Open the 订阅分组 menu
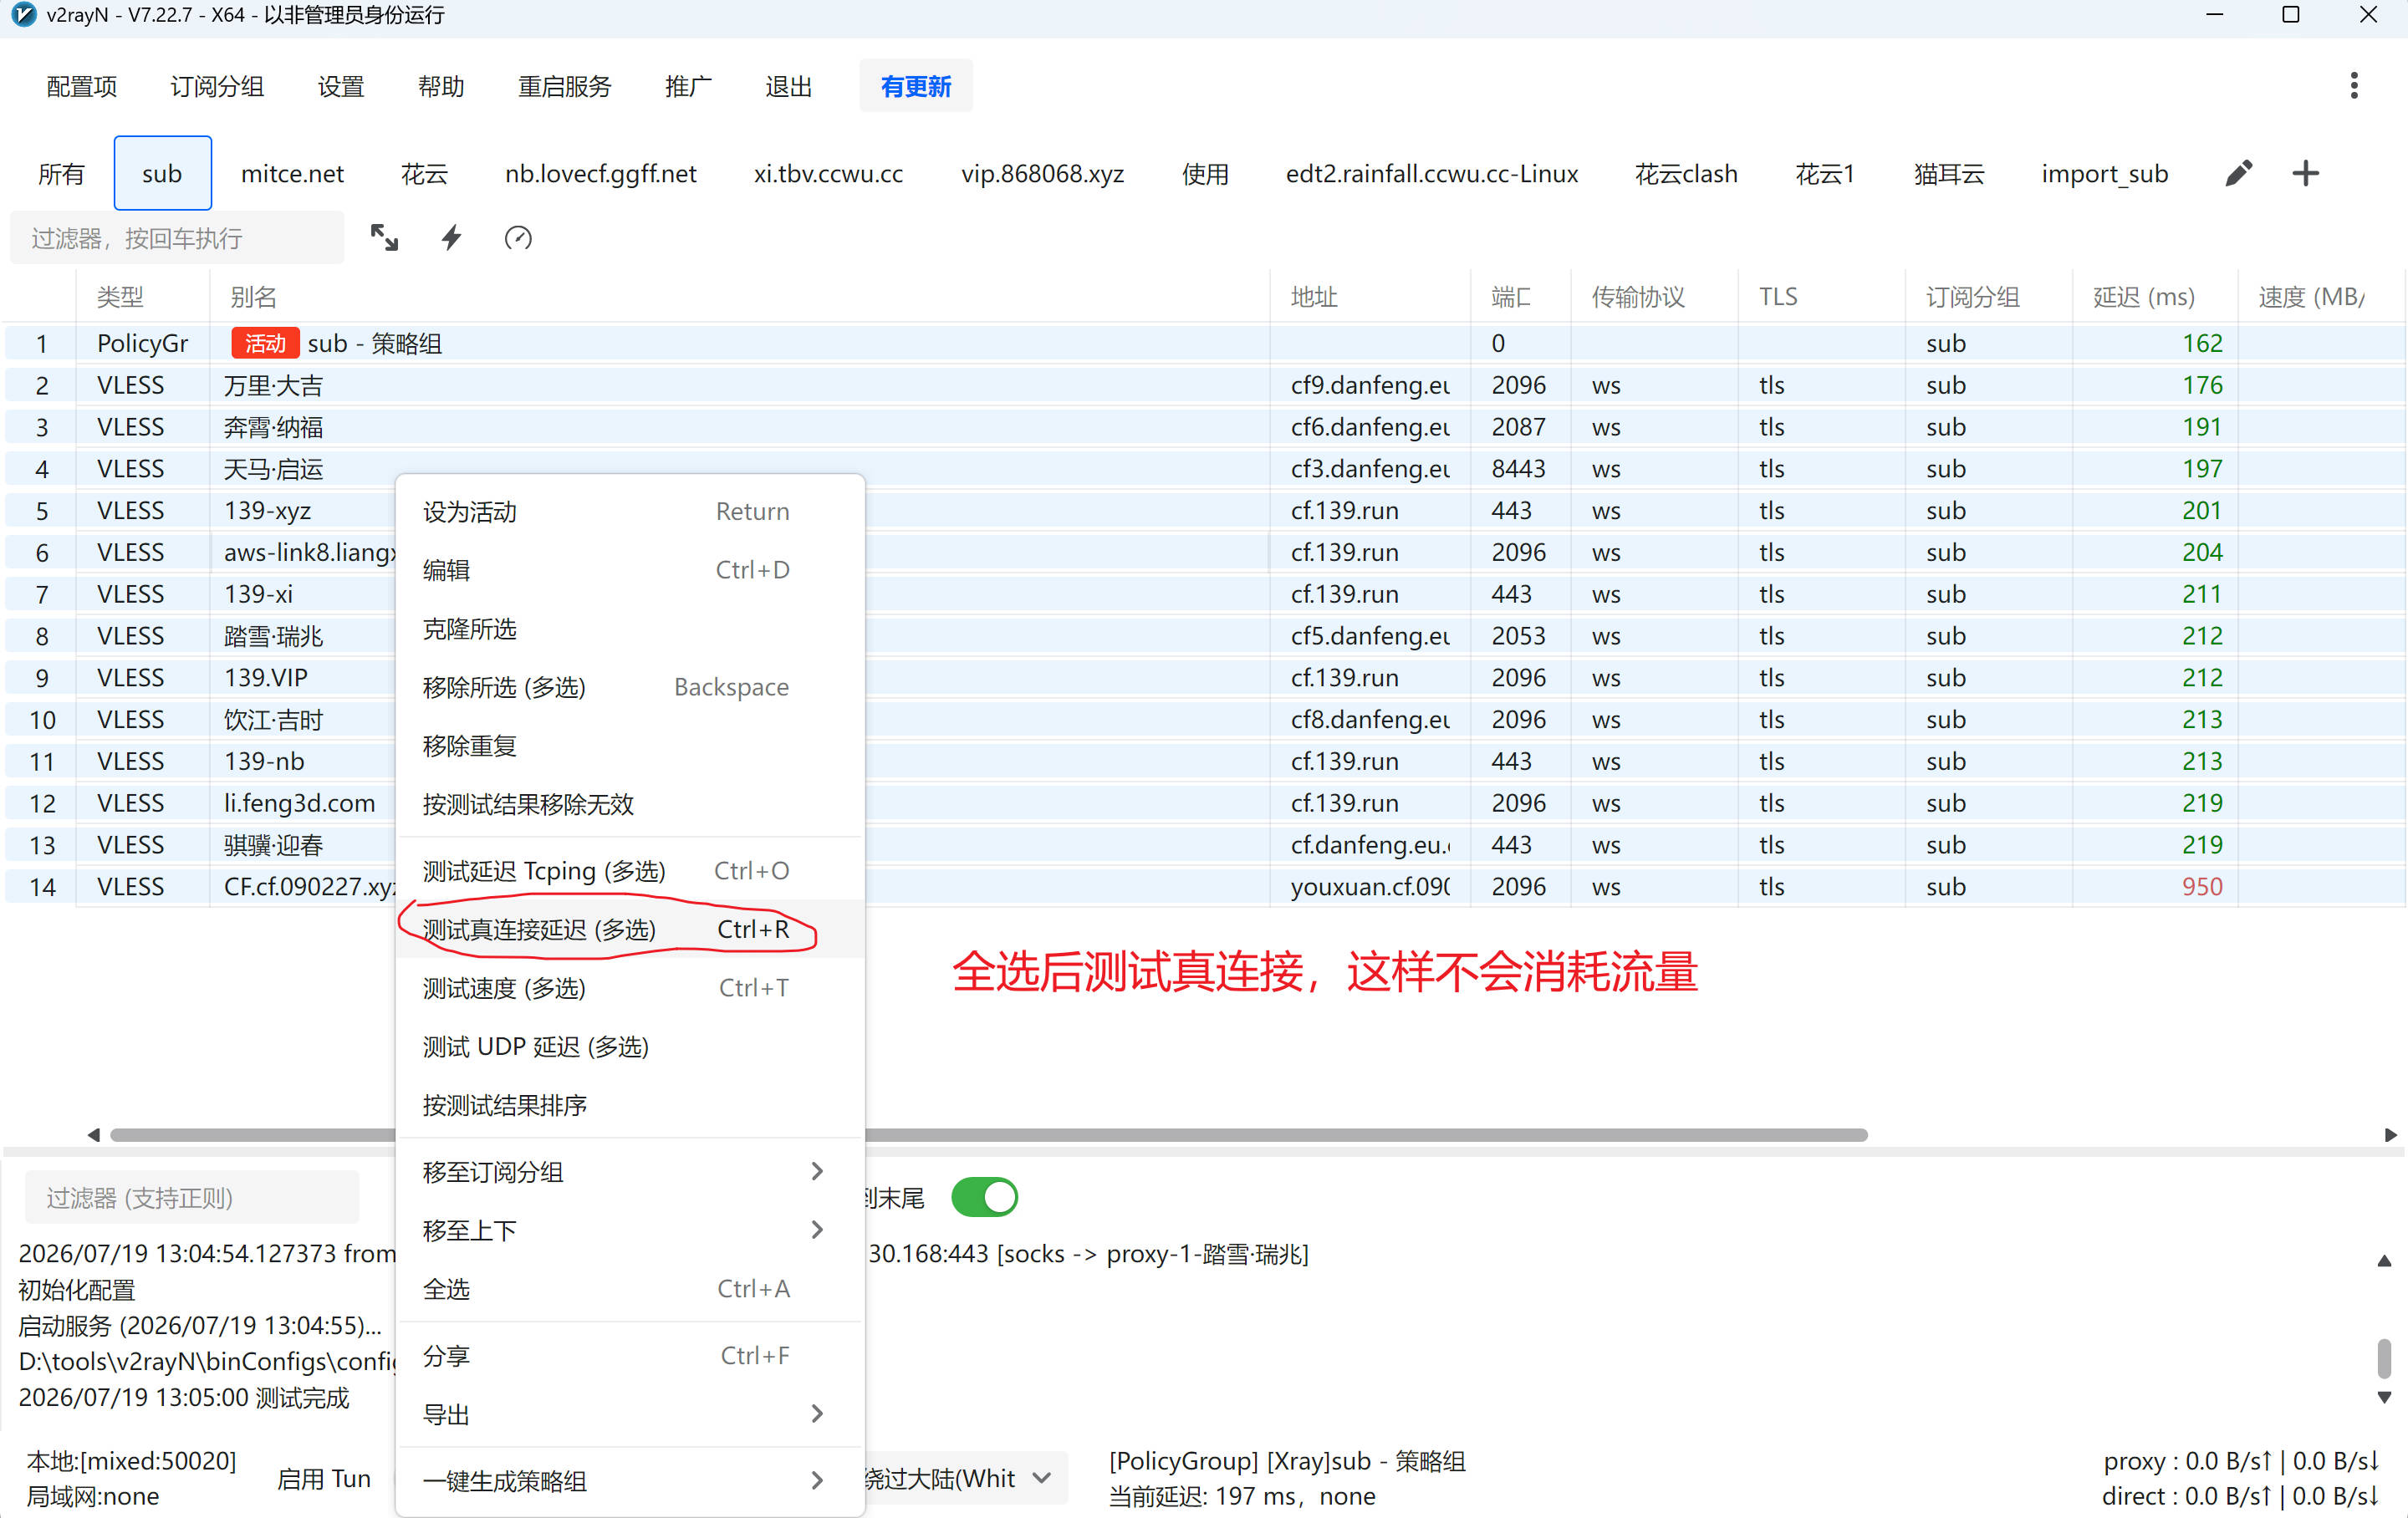This screenshot has height=1518, width=2408. [217, 87]
